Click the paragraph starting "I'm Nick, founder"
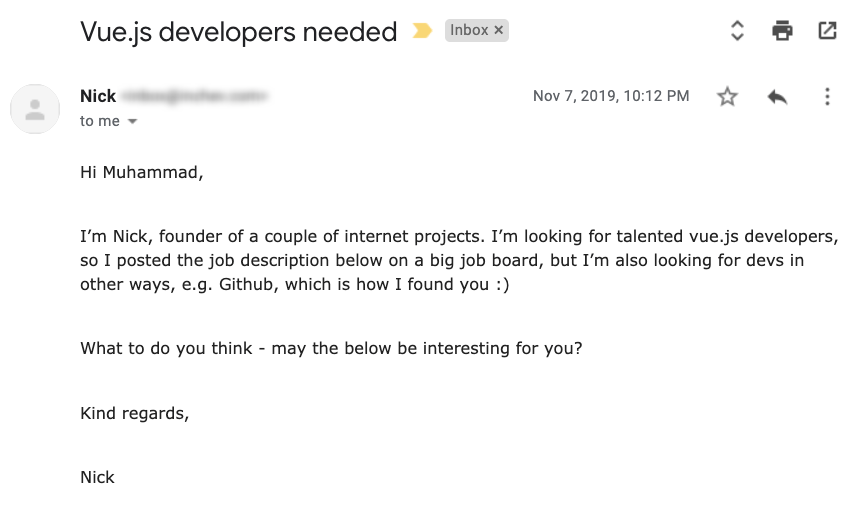 coord(459,260)
